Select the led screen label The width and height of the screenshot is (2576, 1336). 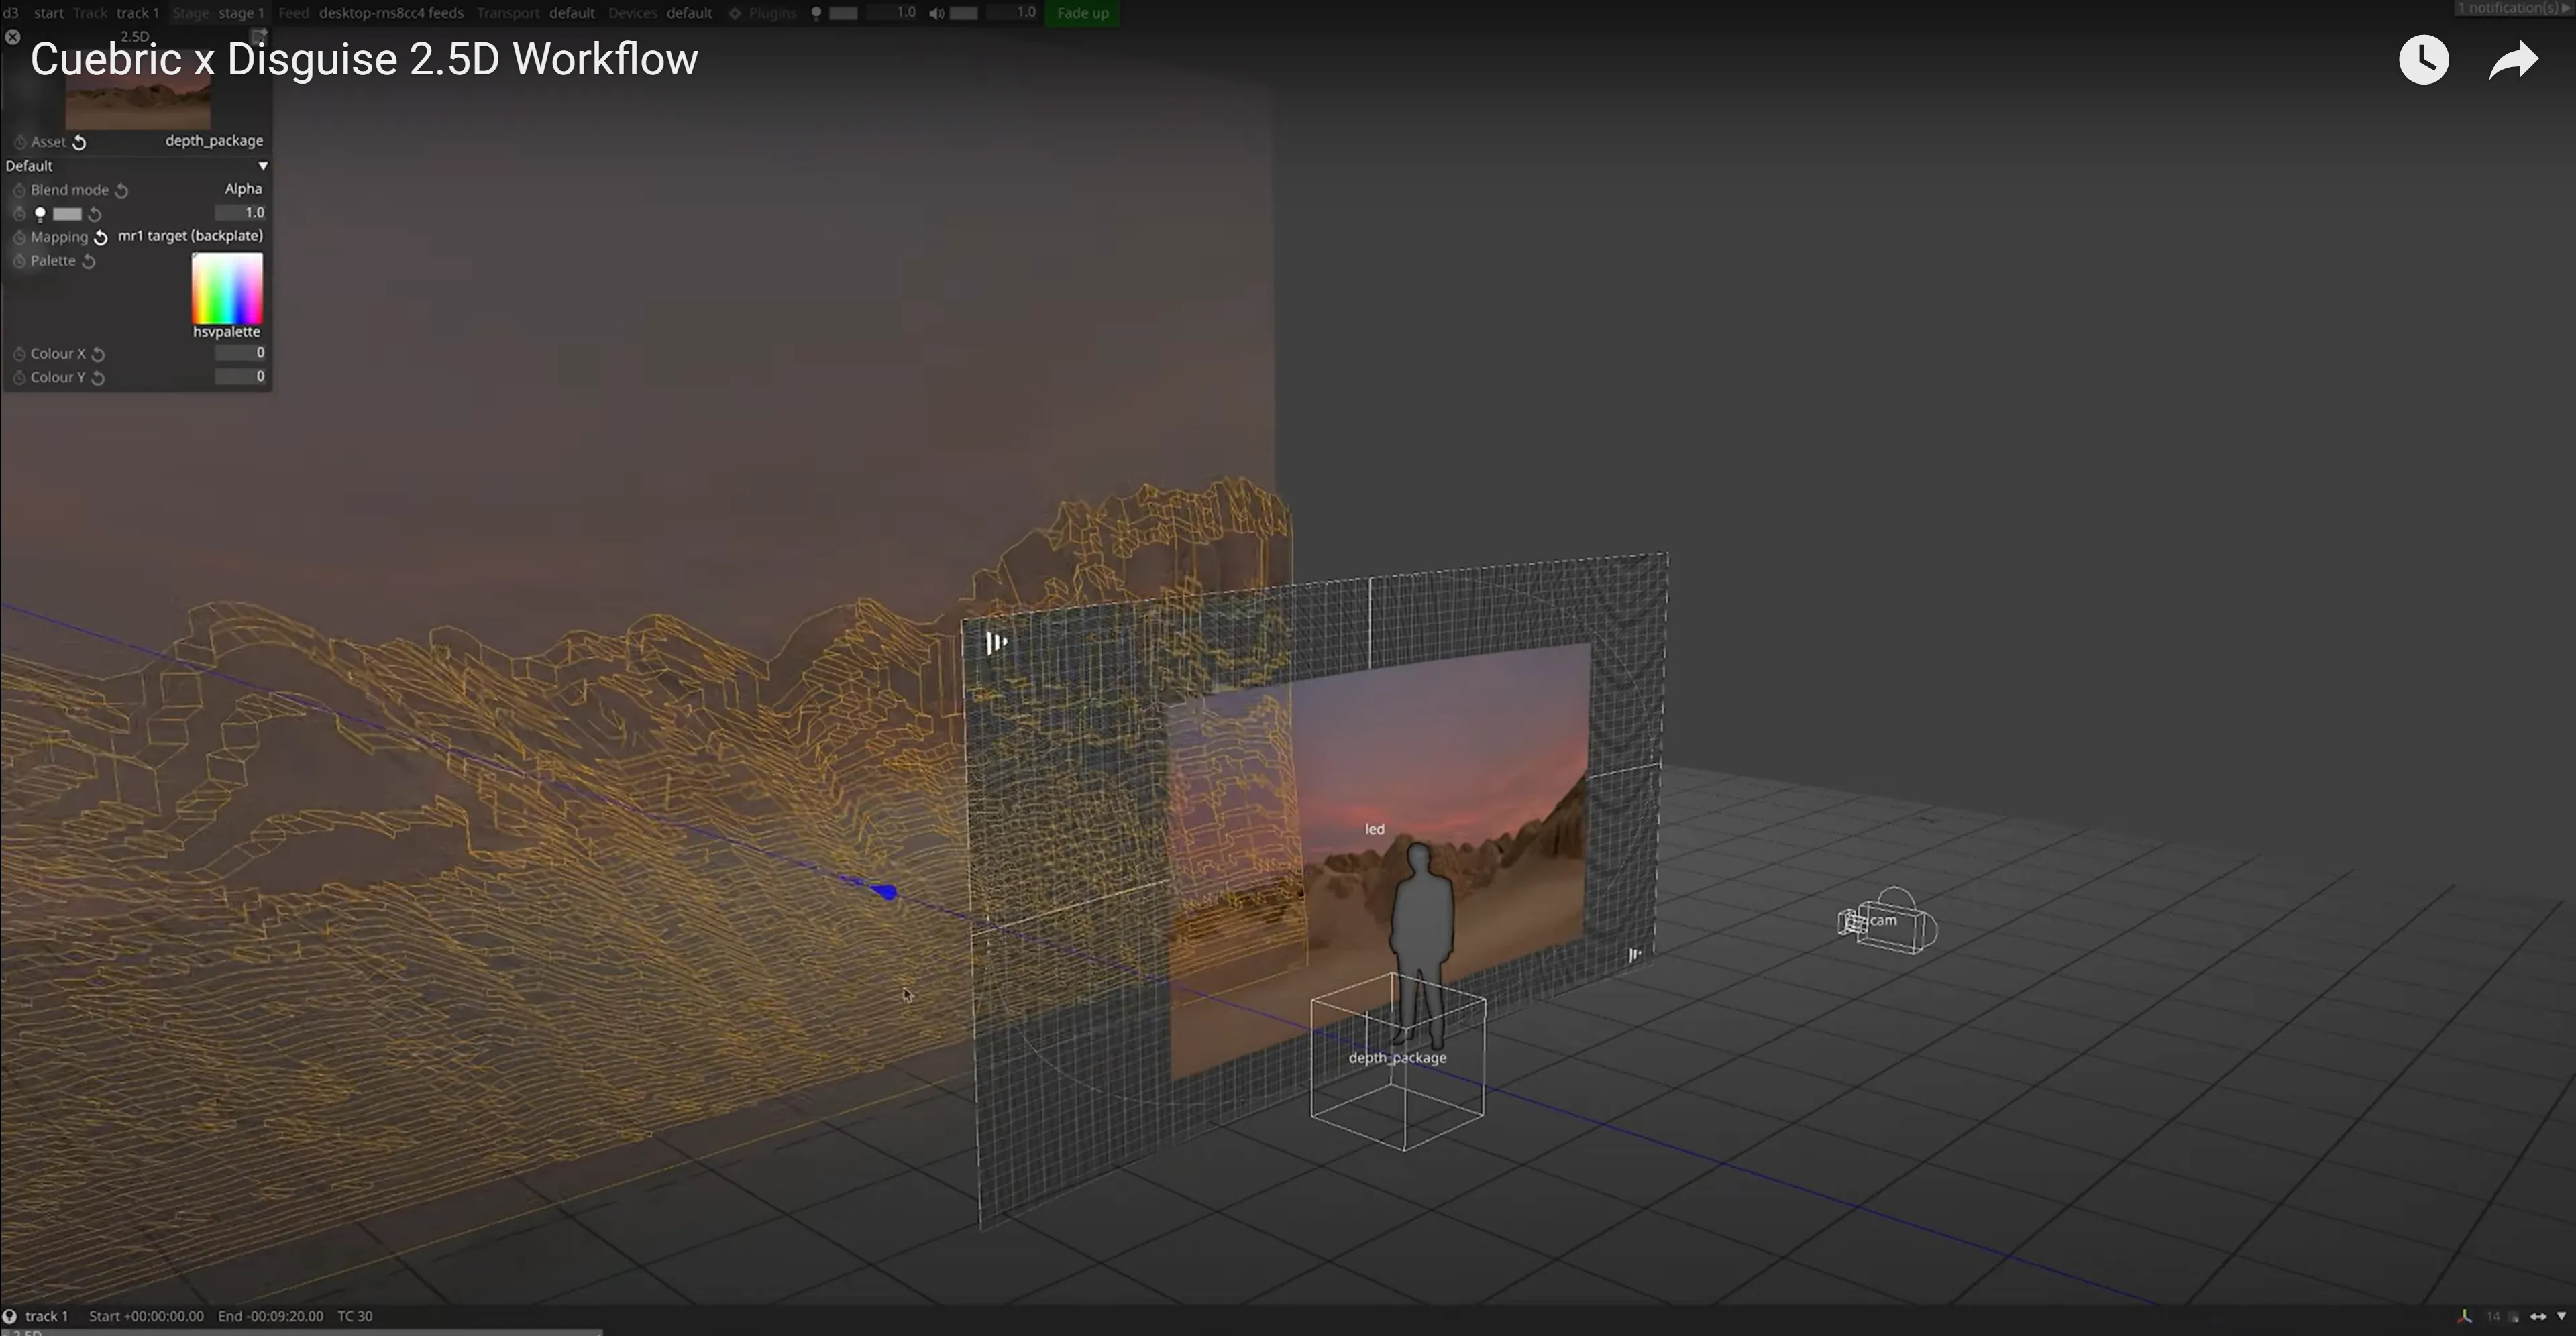click(x=1375, y=829)
